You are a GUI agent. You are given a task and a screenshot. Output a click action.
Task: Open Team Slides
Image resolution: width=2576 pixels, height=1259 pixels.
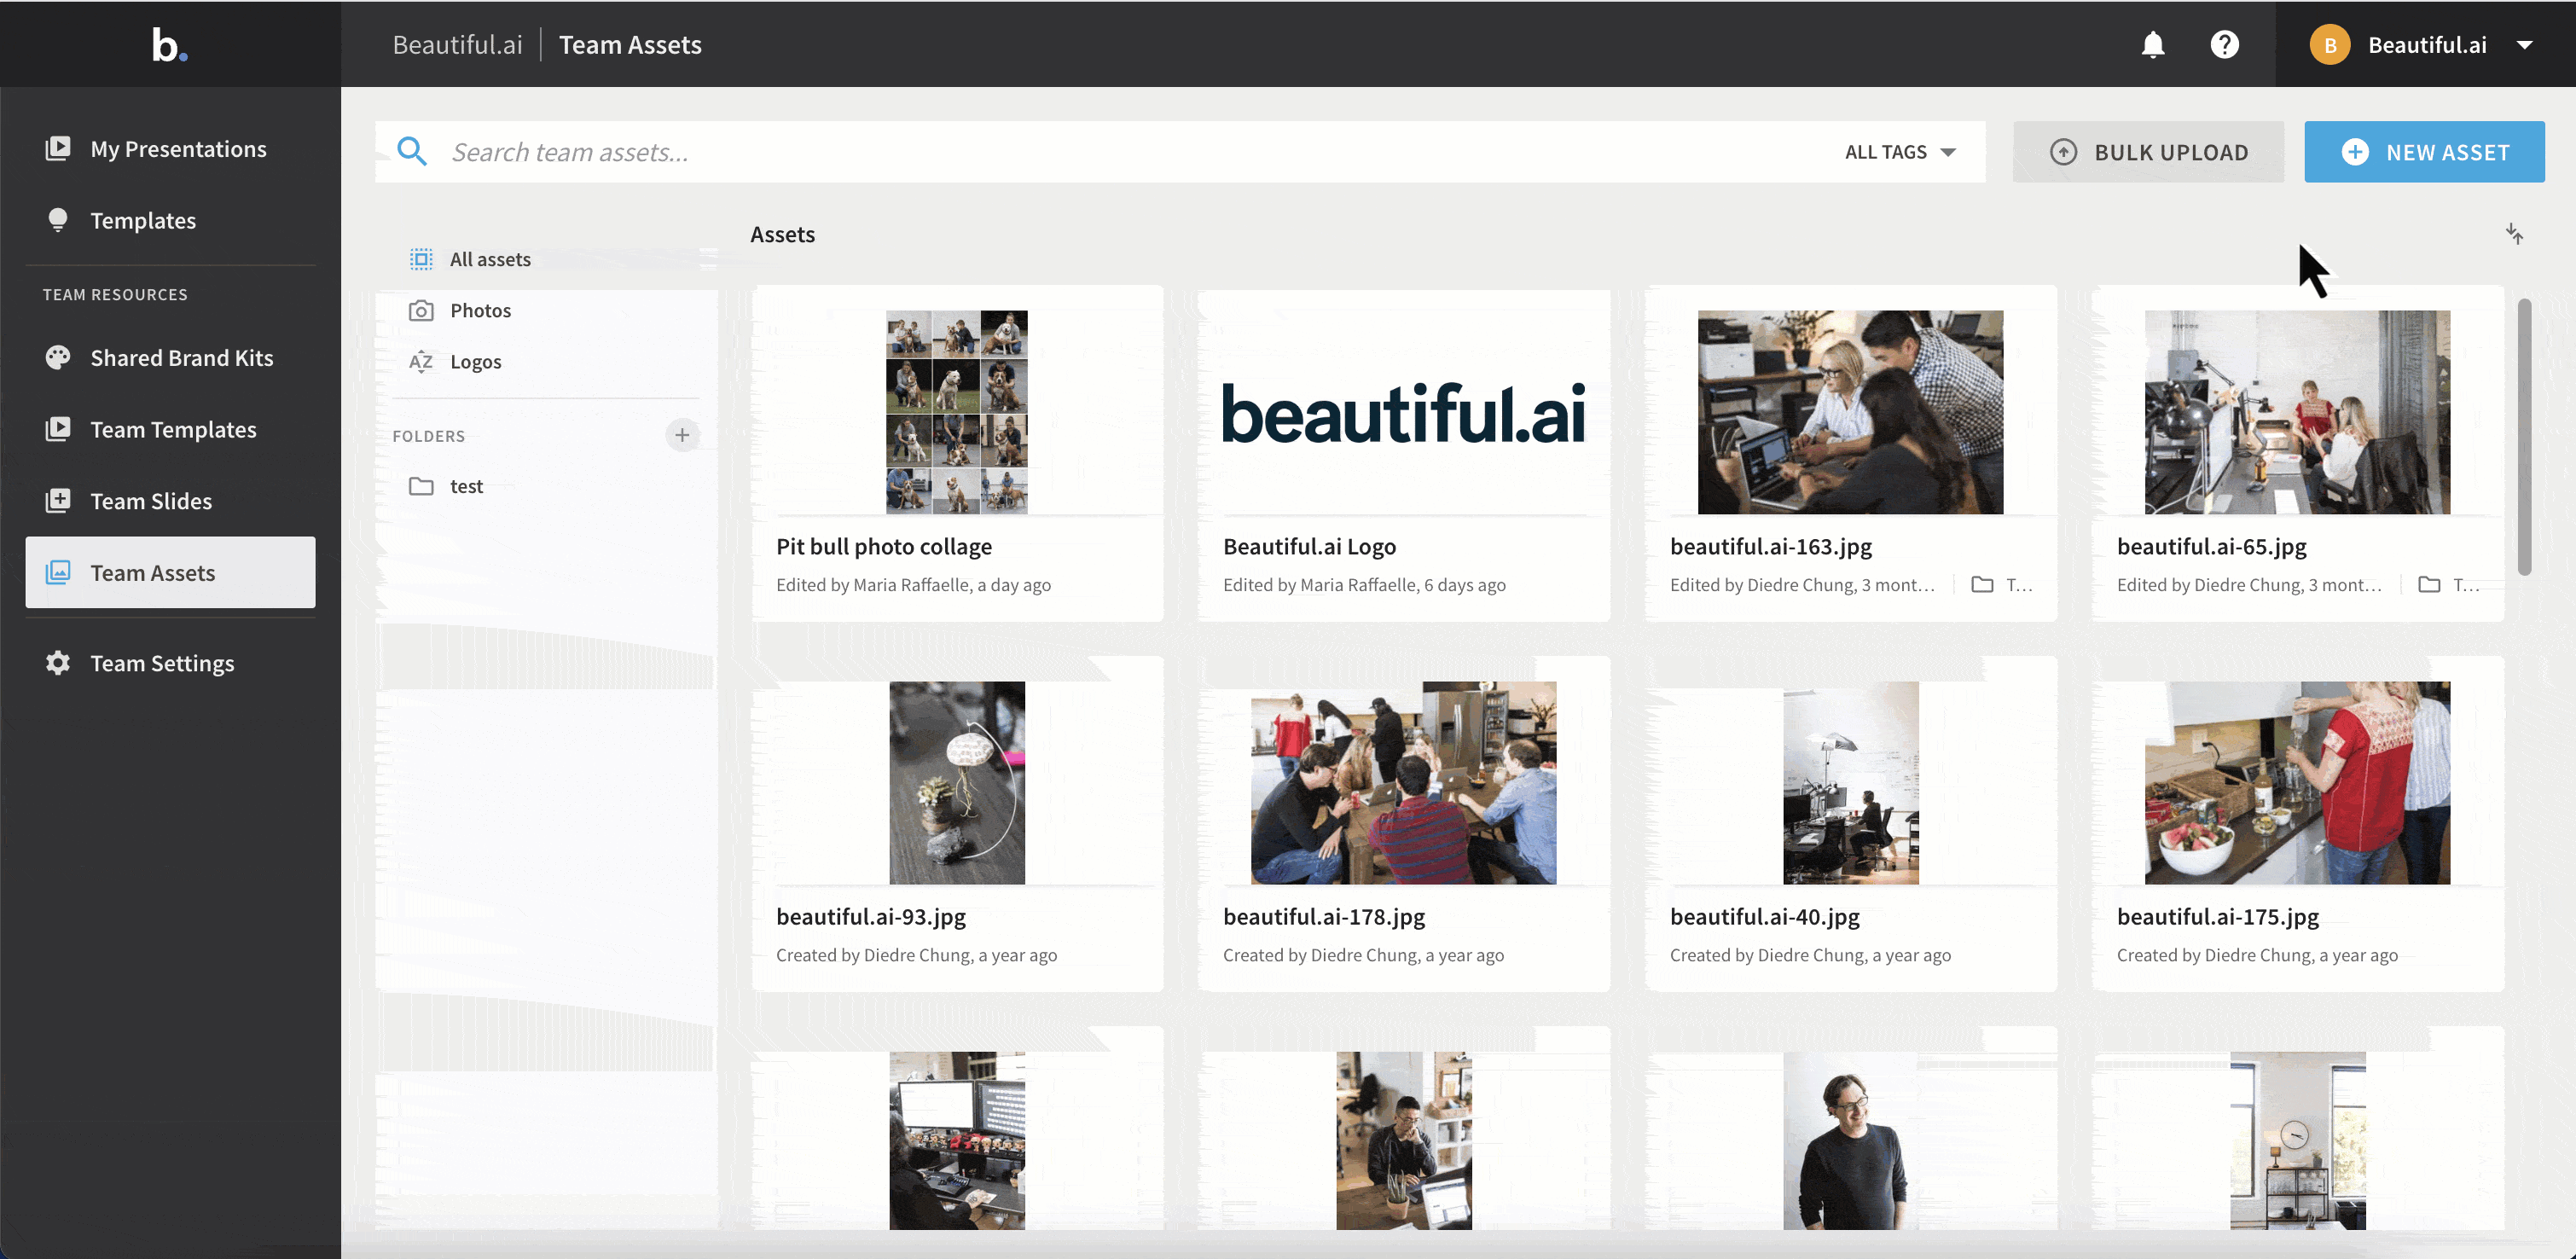click(x=171, y=501)
